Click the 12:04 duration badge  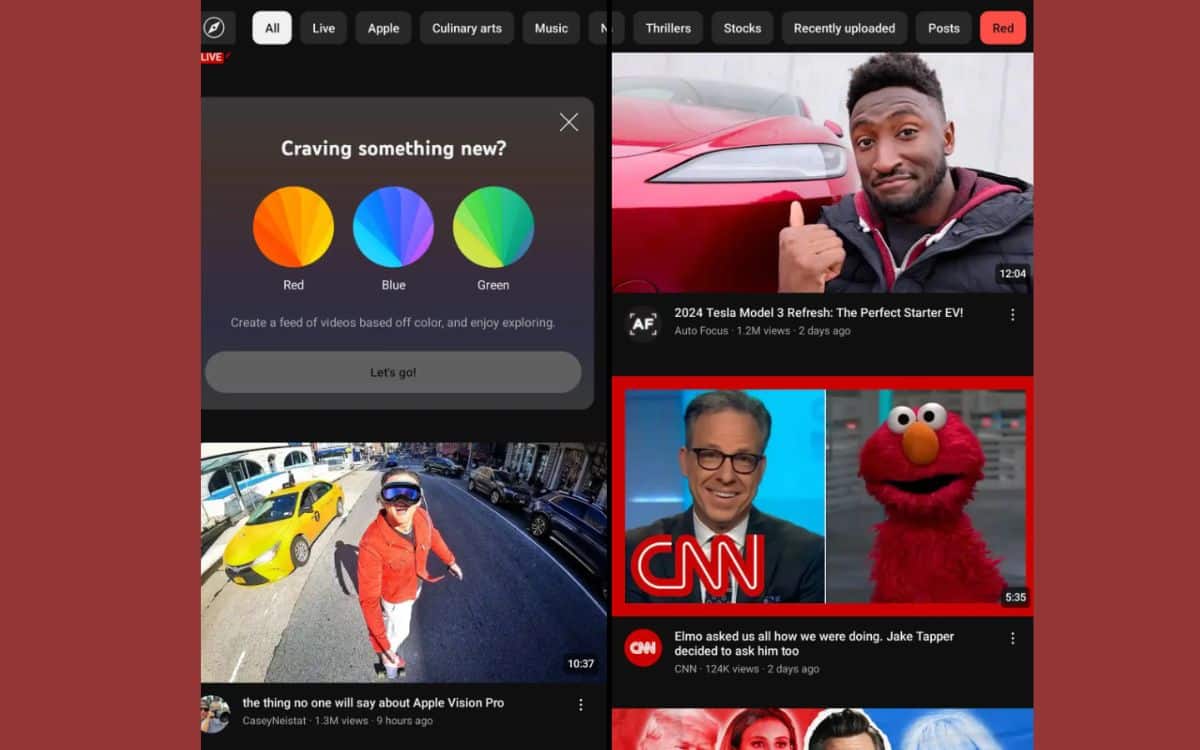pos(1012,273)
